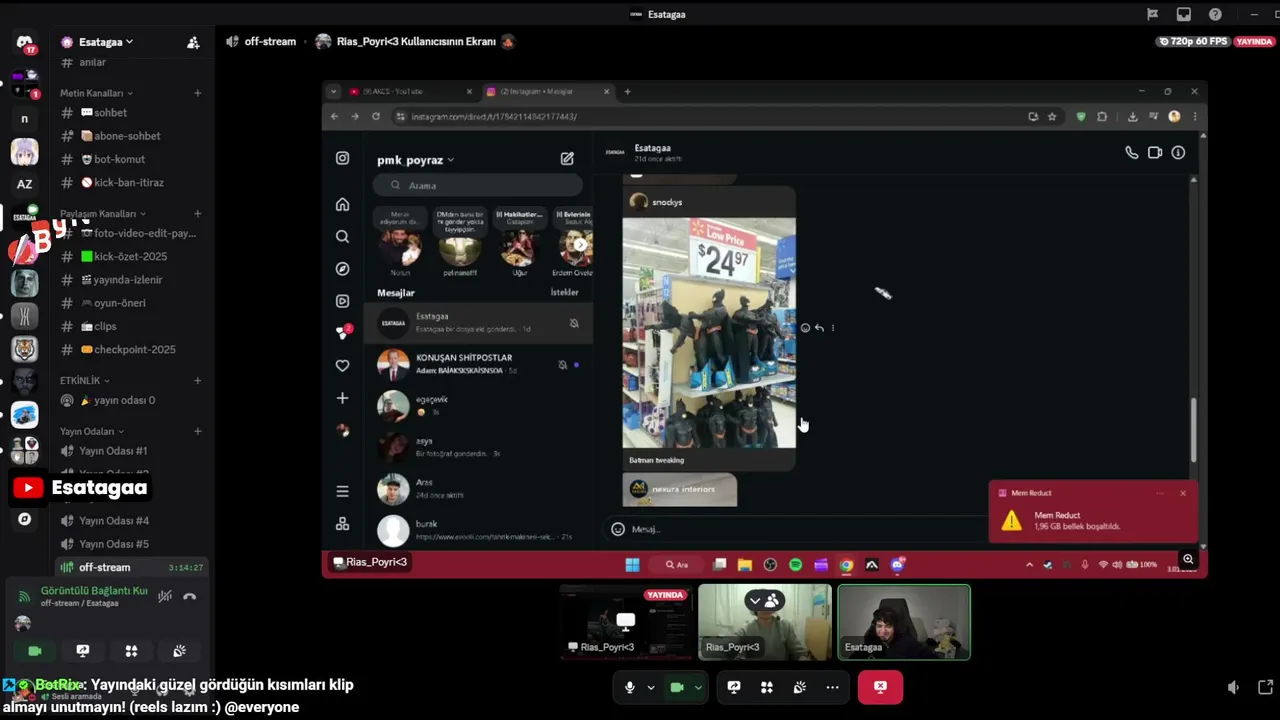The height and width of the screenshot is (720, 1280).
Task: Open microphone options arrow
Action: click(650, 687)
